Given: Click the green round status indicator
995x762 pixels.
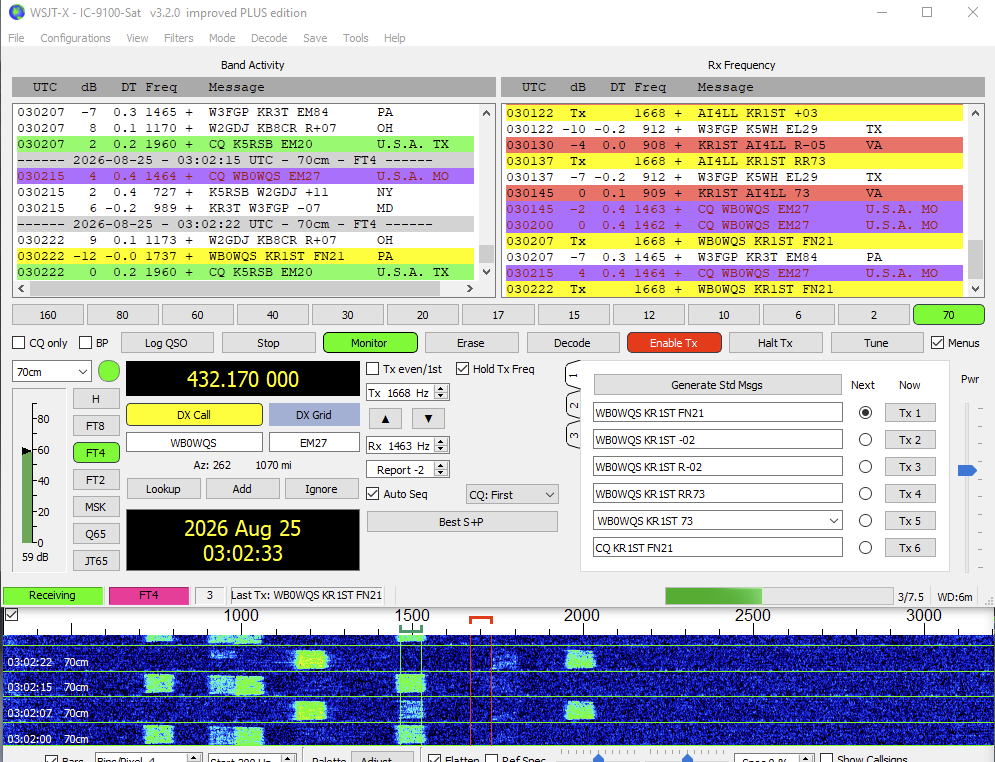Looking at the screenshot, I should point(109,371).
